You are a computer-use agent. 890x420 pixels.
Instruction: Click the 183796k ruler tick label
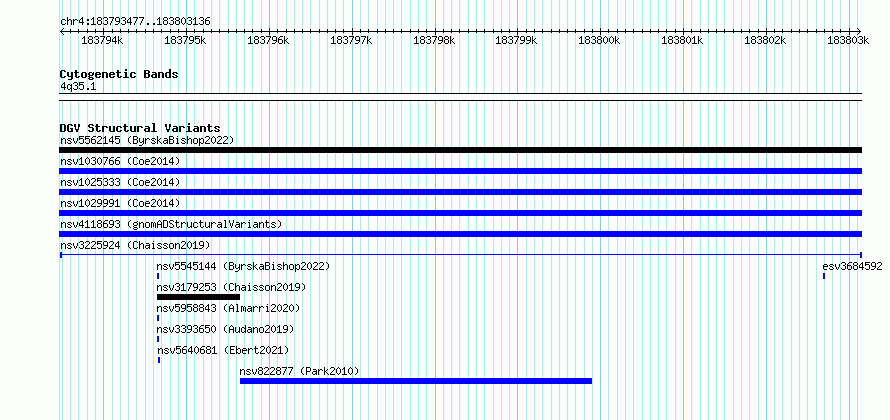tap(268, 41)
